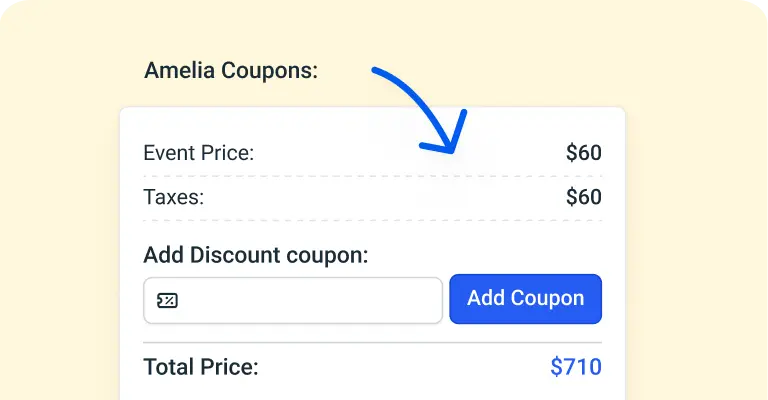Click the Taxes label
768x400 pixels.
[x=174, y=197]
